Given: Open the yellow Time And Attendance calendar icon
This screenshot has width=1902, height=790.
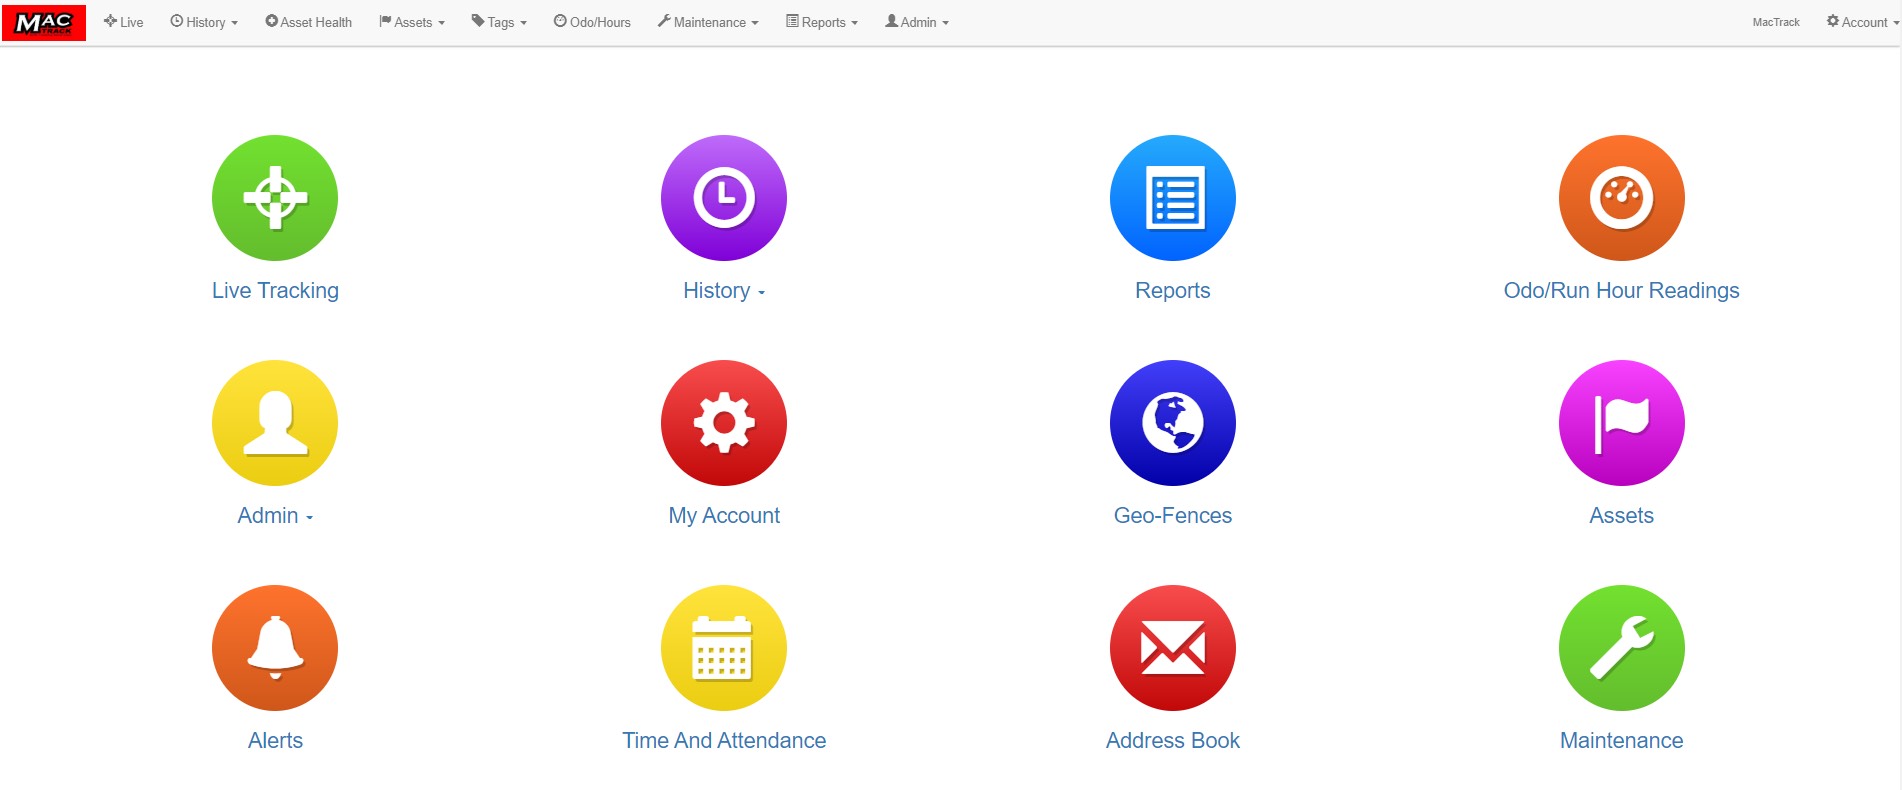Looking at the screenshot, I should click(x=724, y=648).
